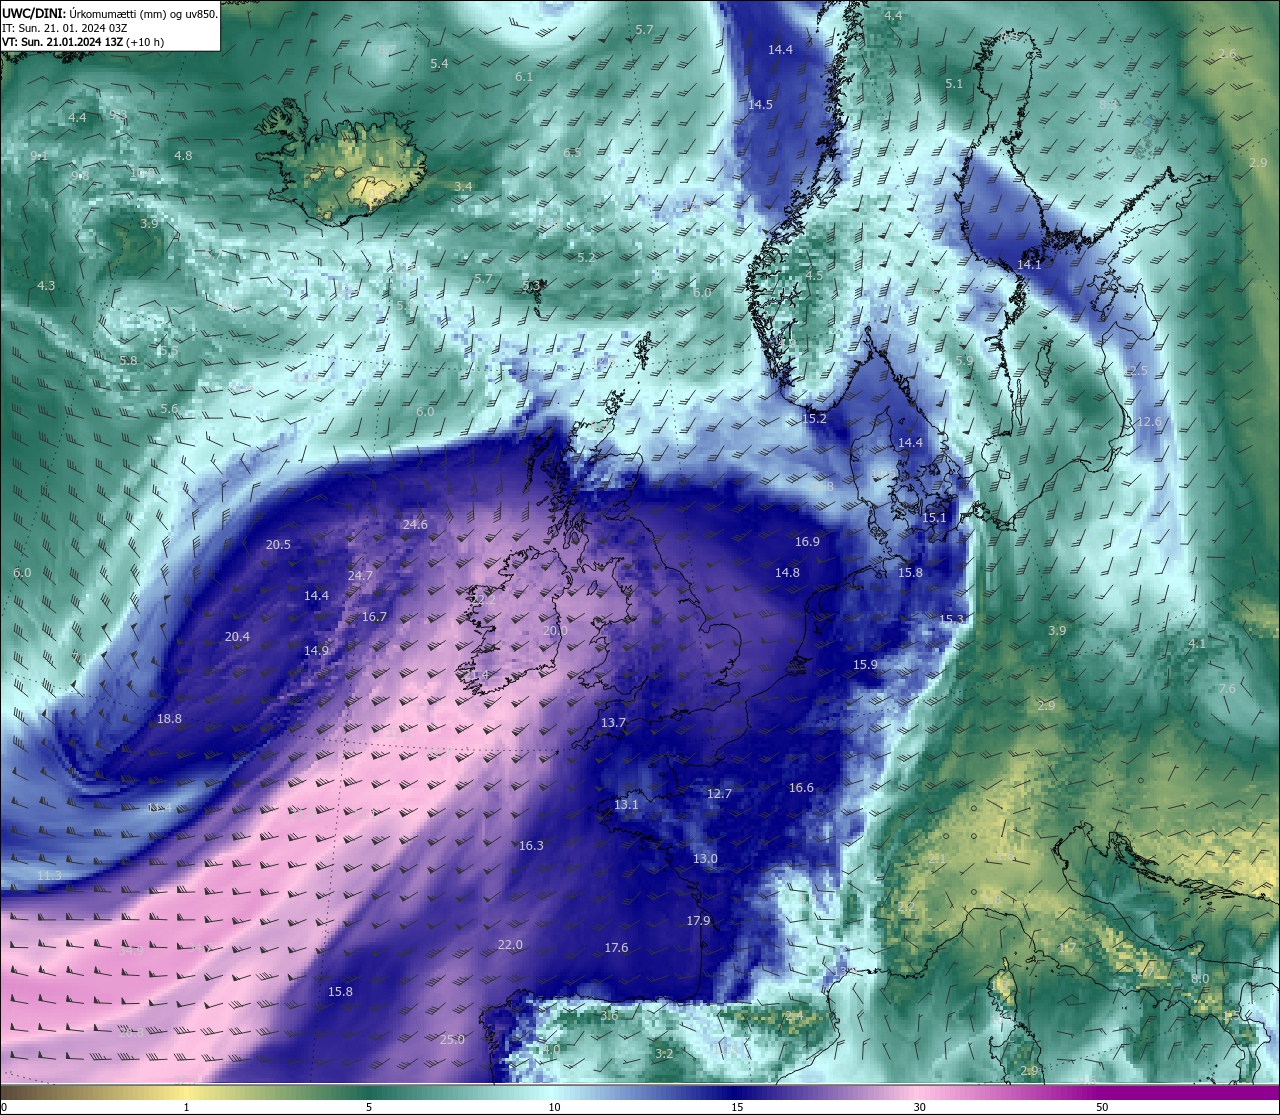Click the VT valid time line 13Z

(83, 42)
